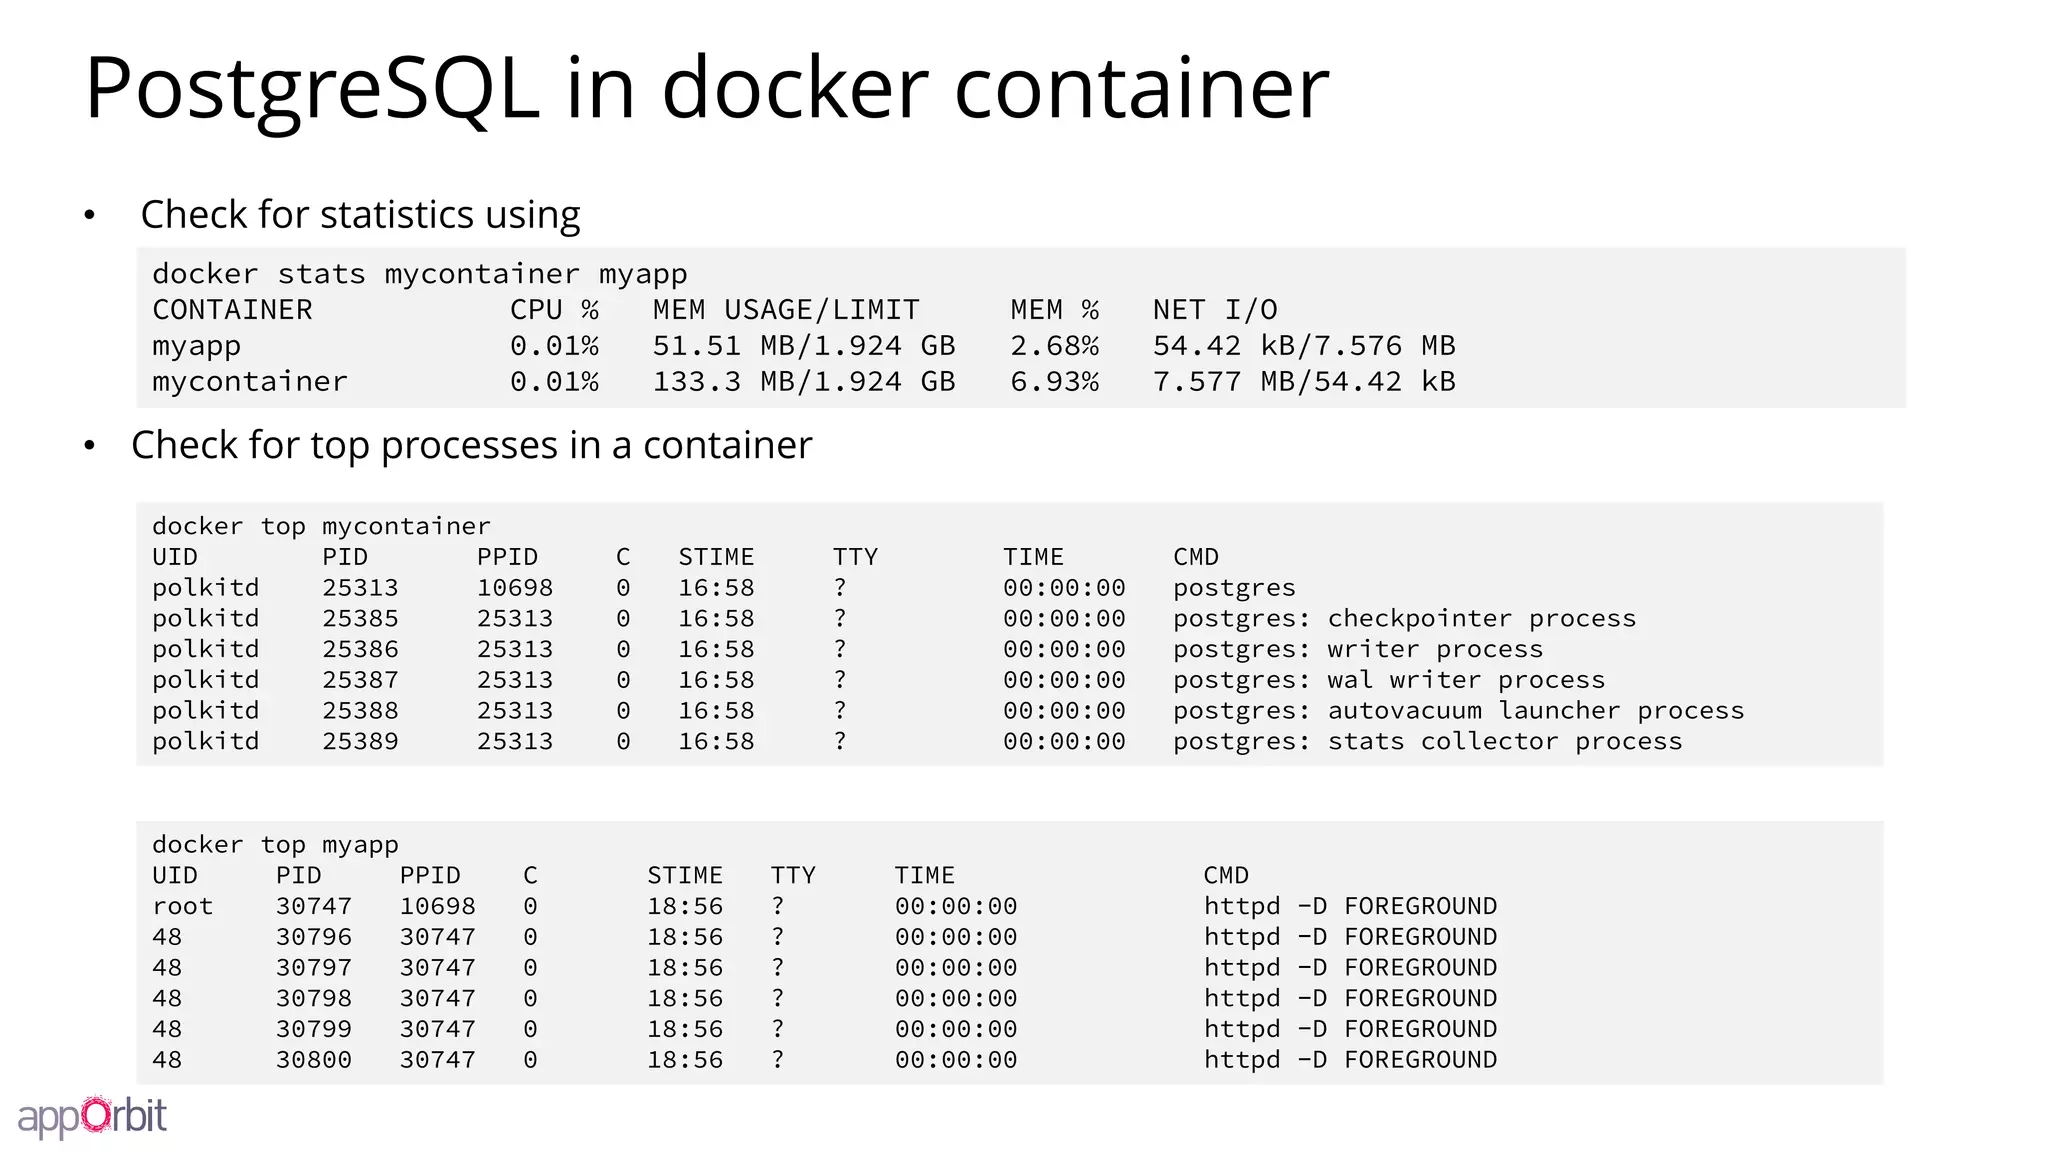Click the CPU % column header

pyautogui.click(x=554, y=310)
